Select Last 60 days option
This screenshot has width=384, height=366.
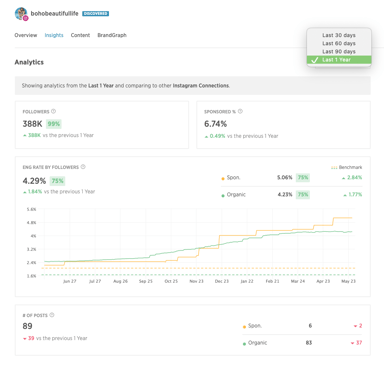click(339, 43)
